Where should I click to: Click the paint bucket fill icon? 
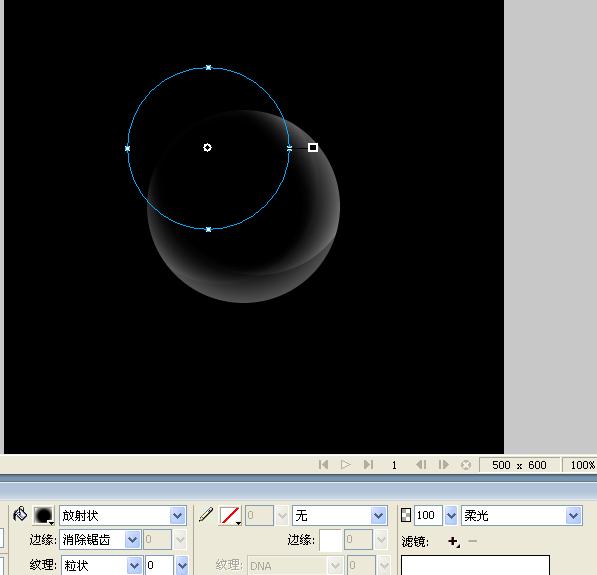20,514
